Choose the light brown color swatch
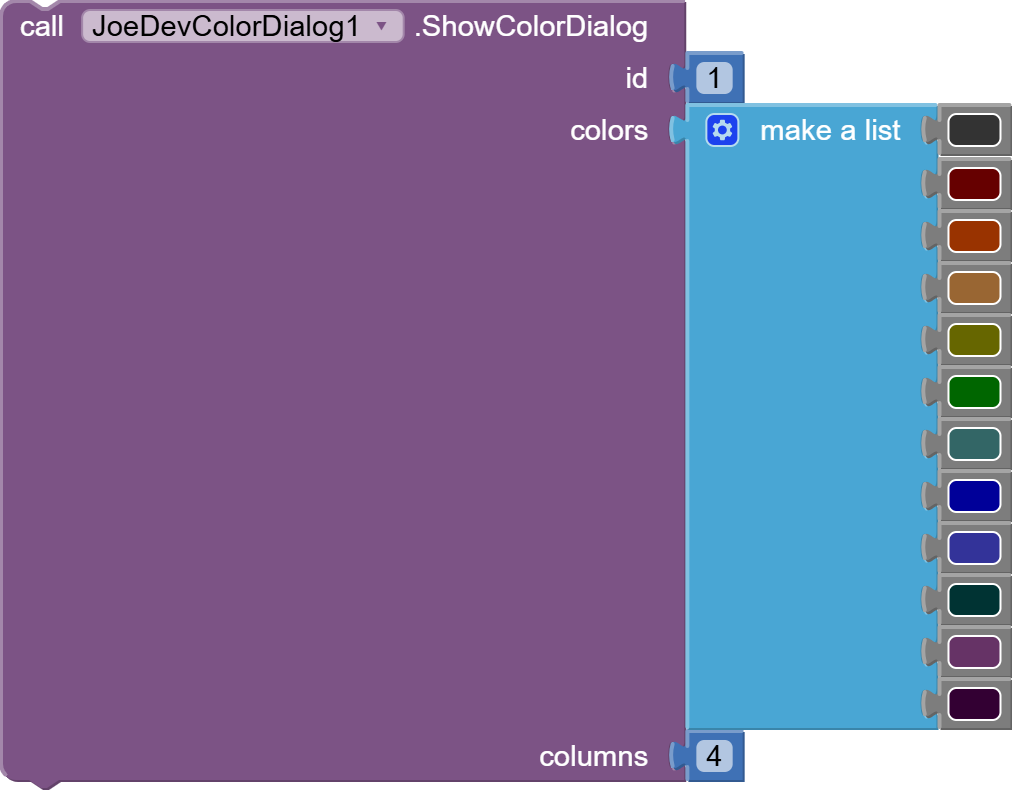 (x=974, y=287)
